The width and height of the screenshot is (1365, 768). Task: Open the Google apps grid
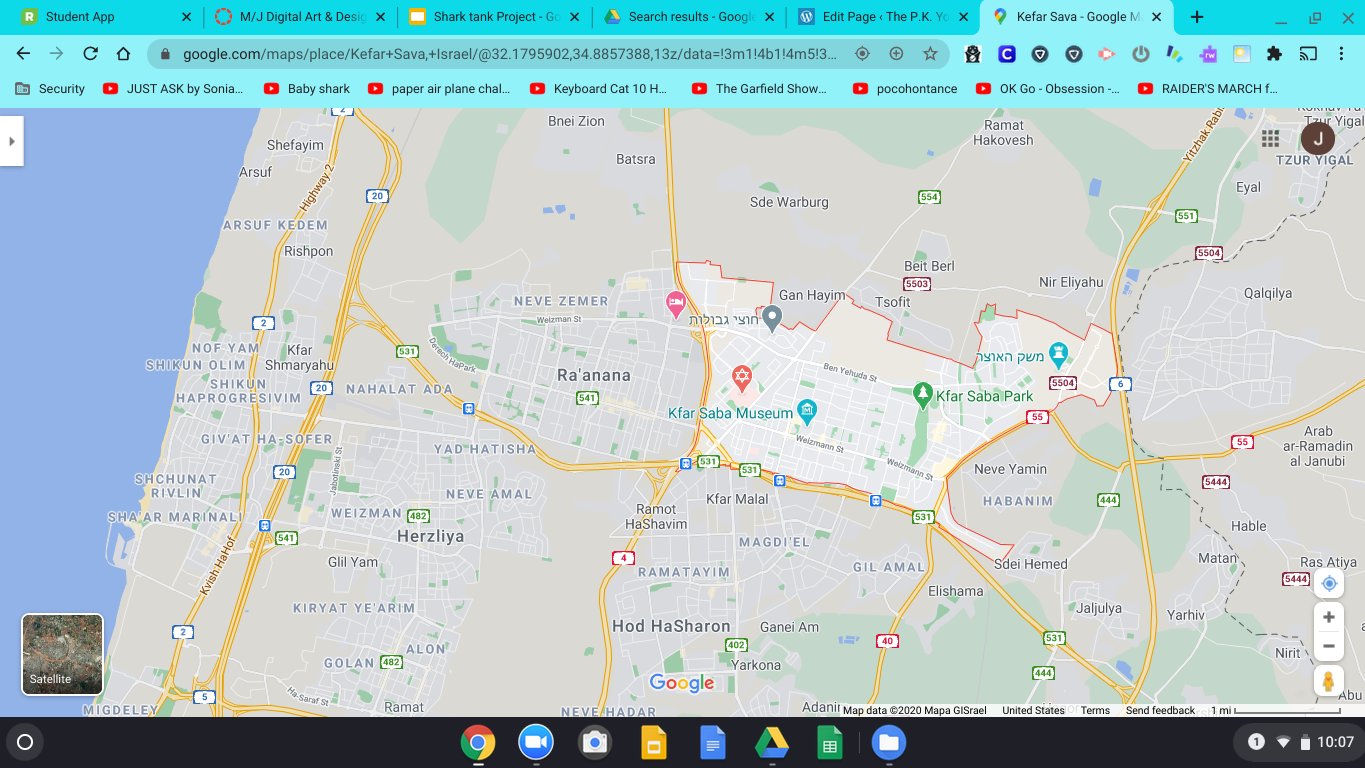click(x=1270, y=138)
